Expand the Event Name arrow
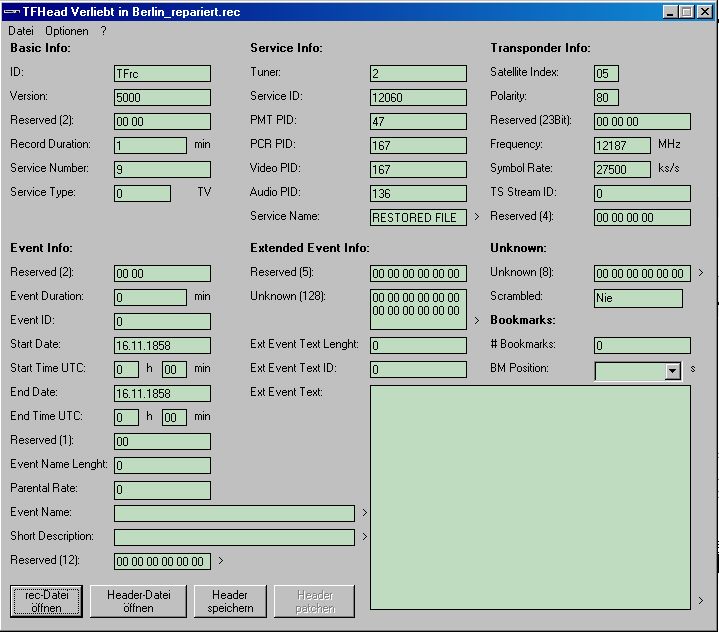Image resolution: width=719 pixels, height=632 pixels. (365, 513)
